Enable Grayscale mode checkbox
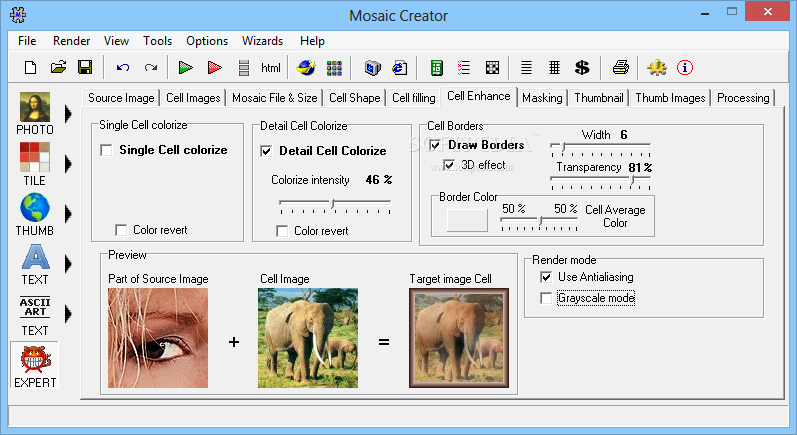Image resolution: width=797 pixels, height=435 pixels. click(546, 298)
